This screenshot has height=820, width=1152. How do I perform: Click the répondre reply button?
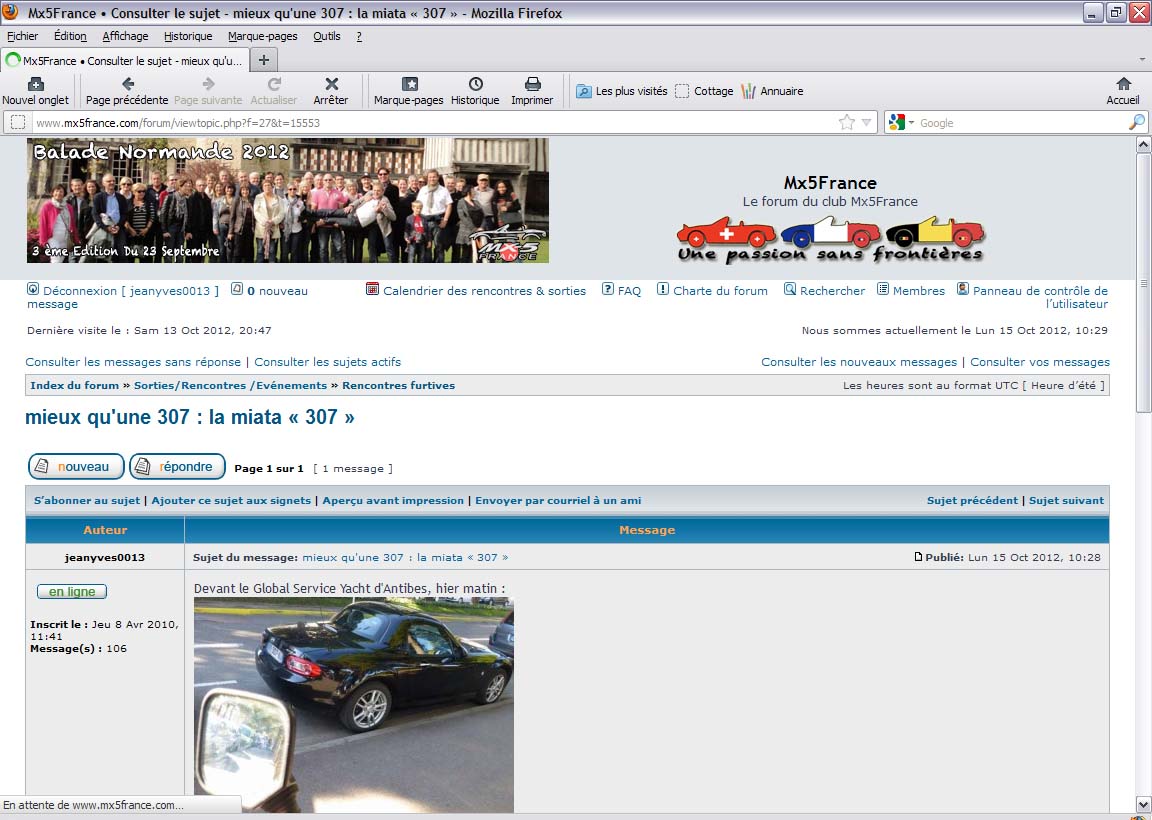[x=177, y=467]
